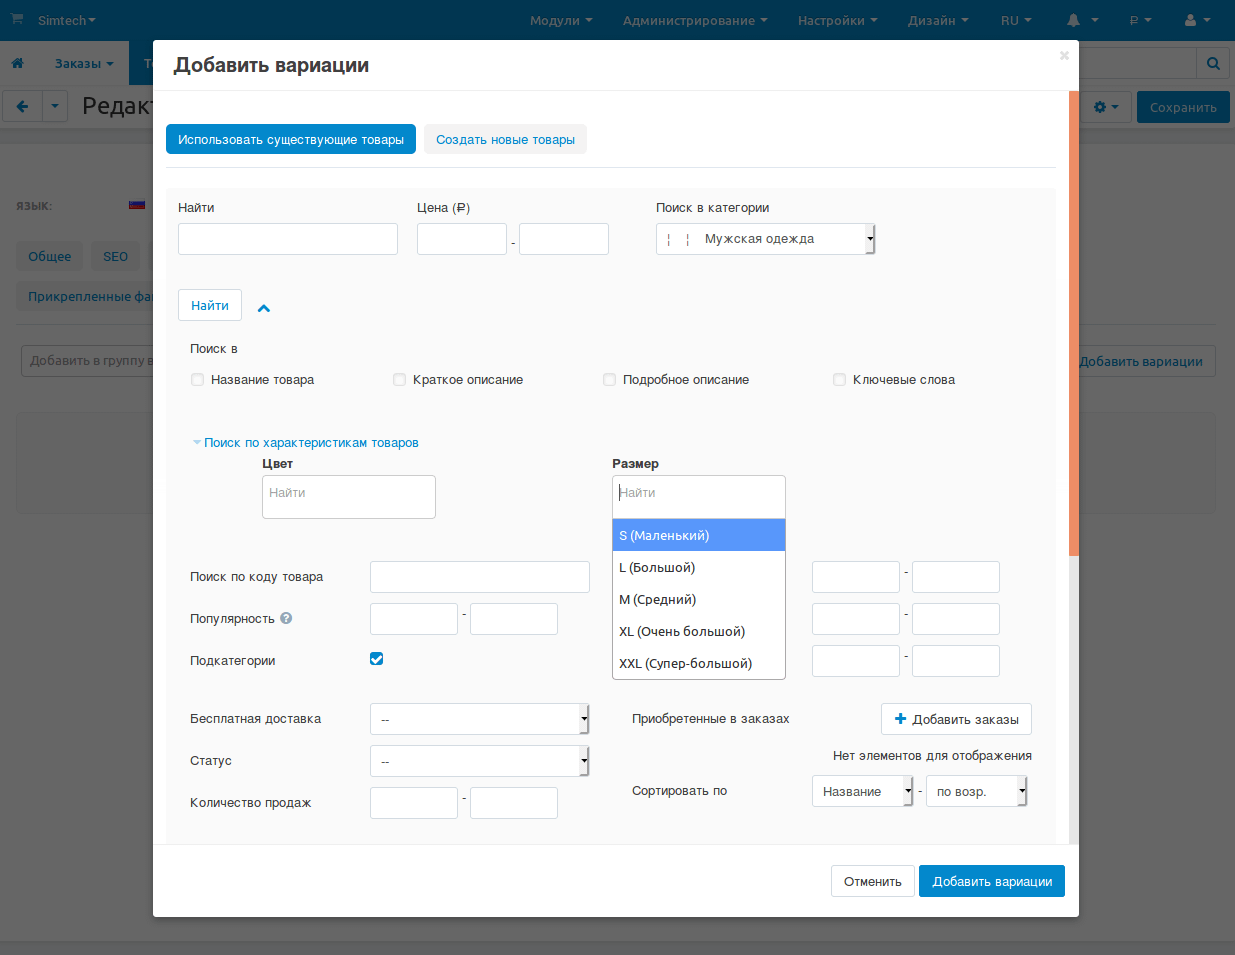
Task: Uncheck the Подкатегории checkbox
Action: (377, 659)
